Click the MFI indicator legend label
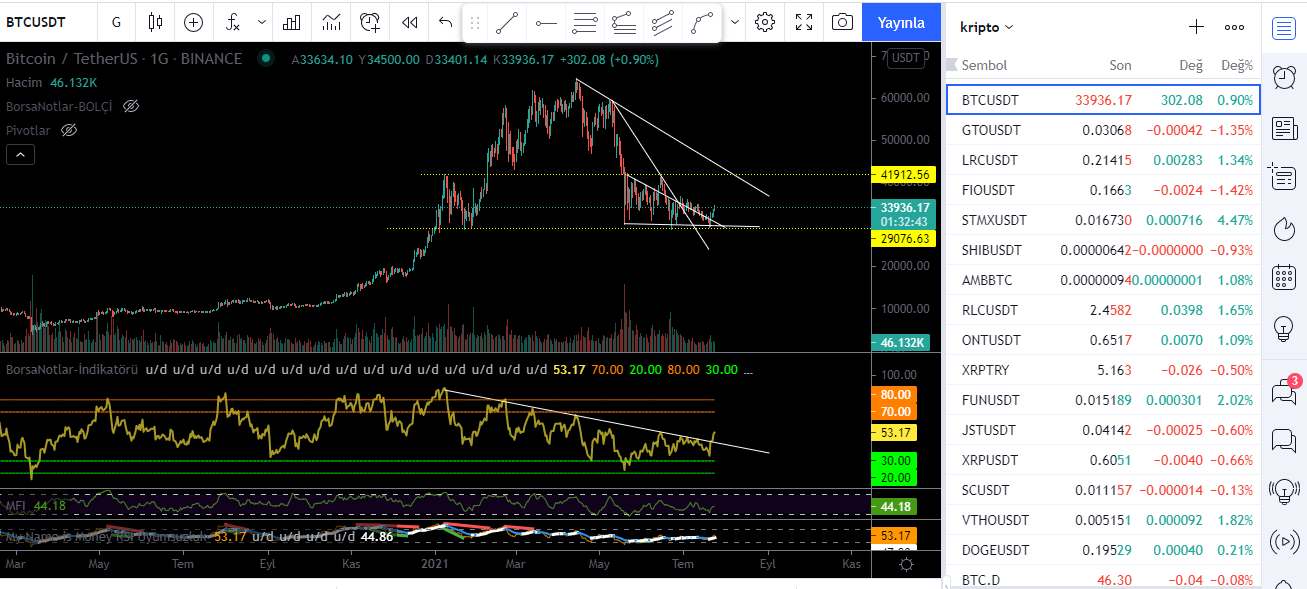This screenshot has width=1307, height=589. coord(16,506)
